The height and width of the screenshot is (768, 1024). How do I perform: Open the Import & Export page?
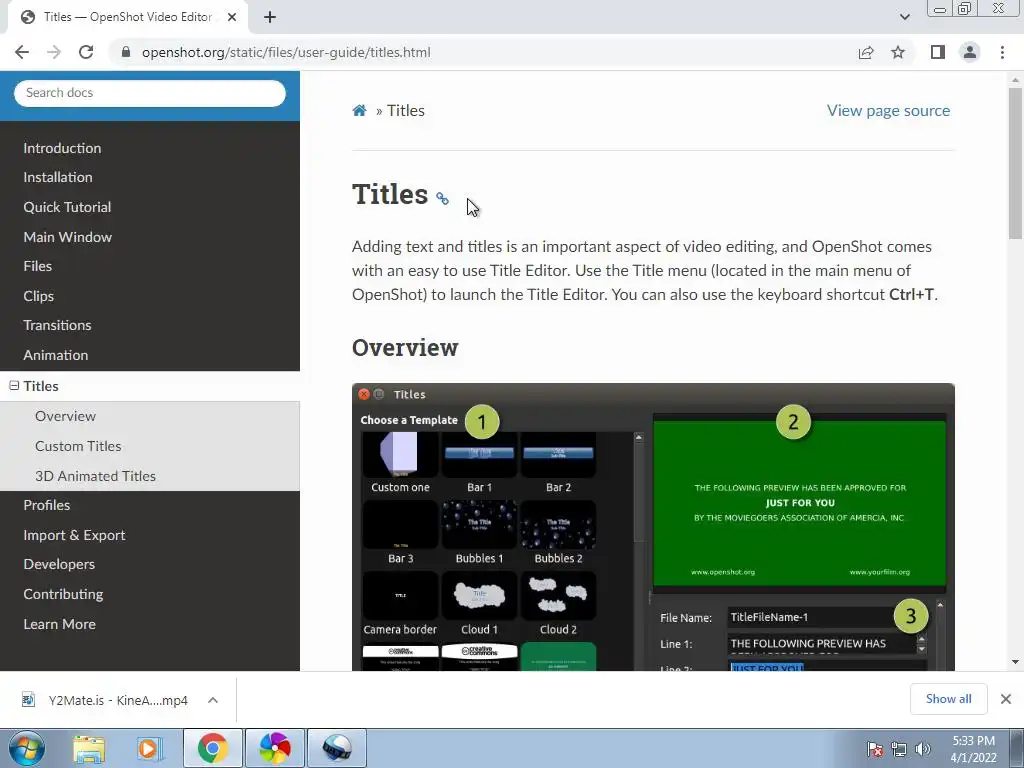tap(74, 535)
